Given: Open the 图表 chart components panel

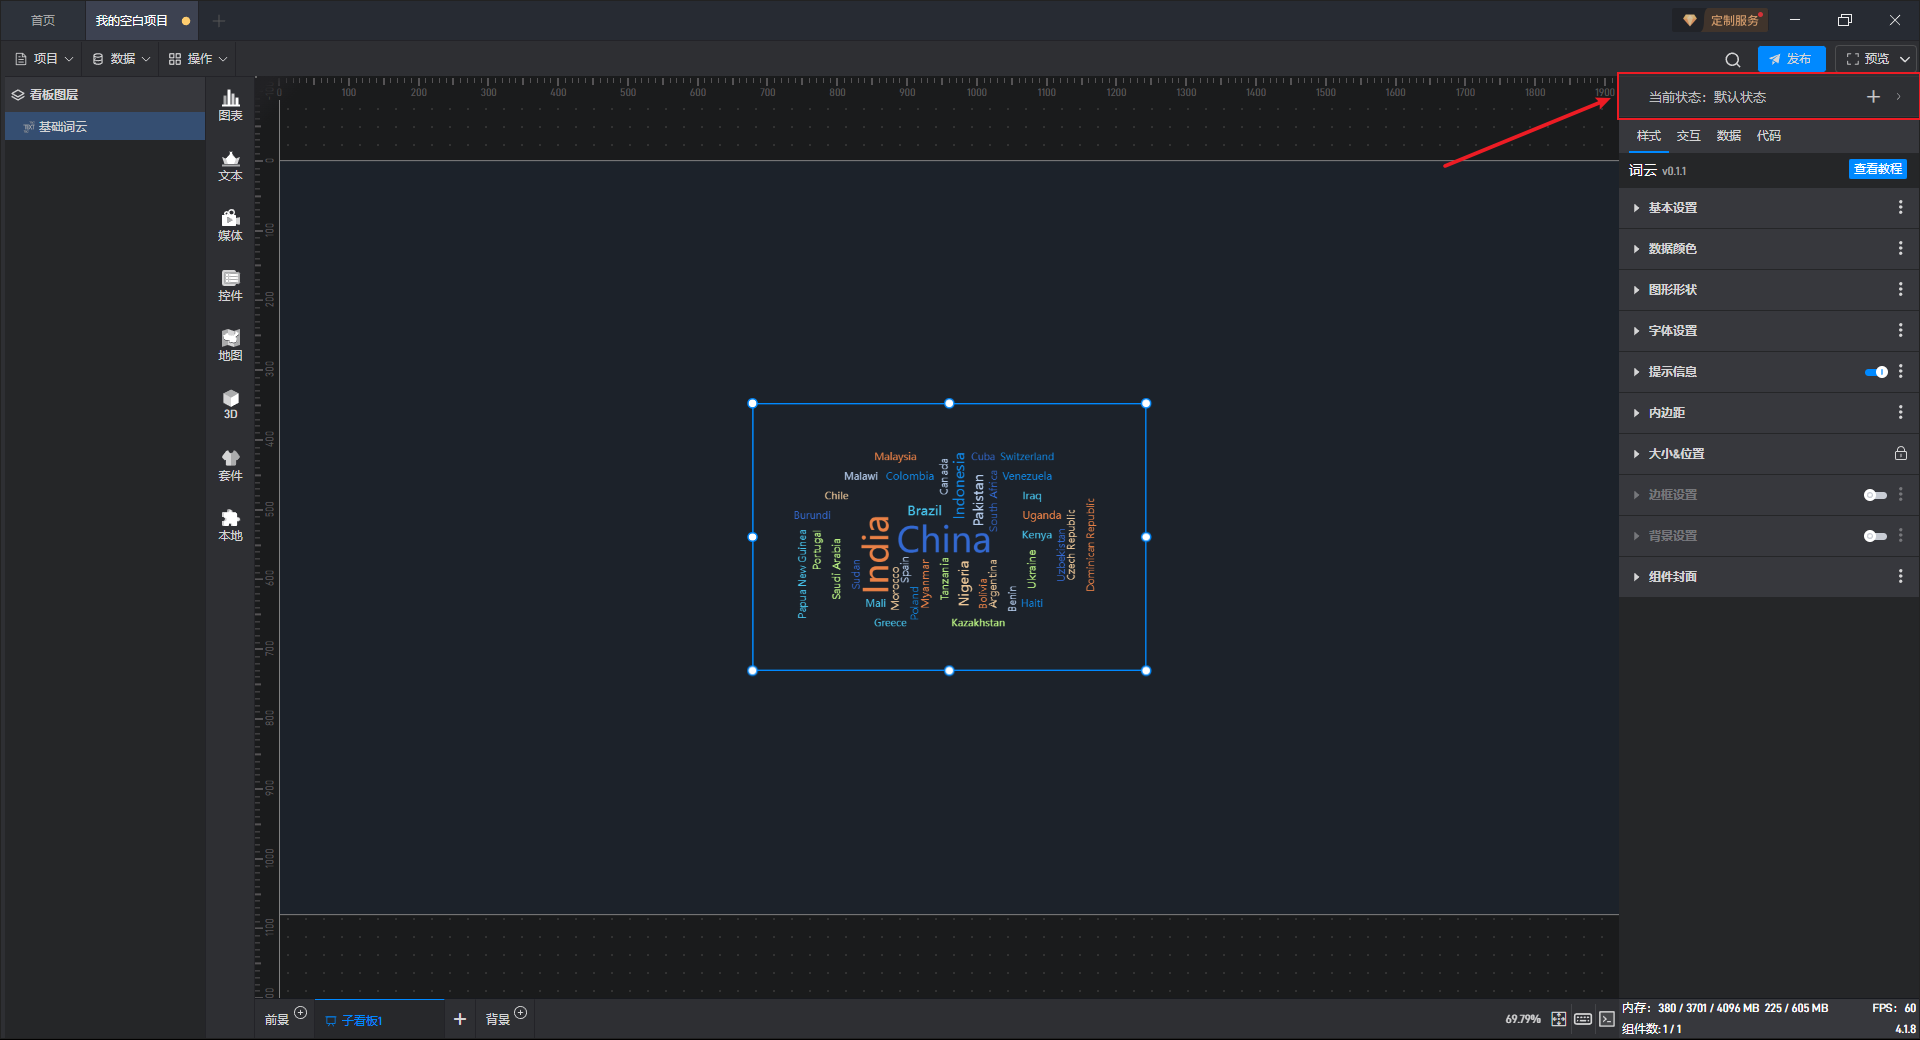Looking at the screenshot, I should 230,104.
